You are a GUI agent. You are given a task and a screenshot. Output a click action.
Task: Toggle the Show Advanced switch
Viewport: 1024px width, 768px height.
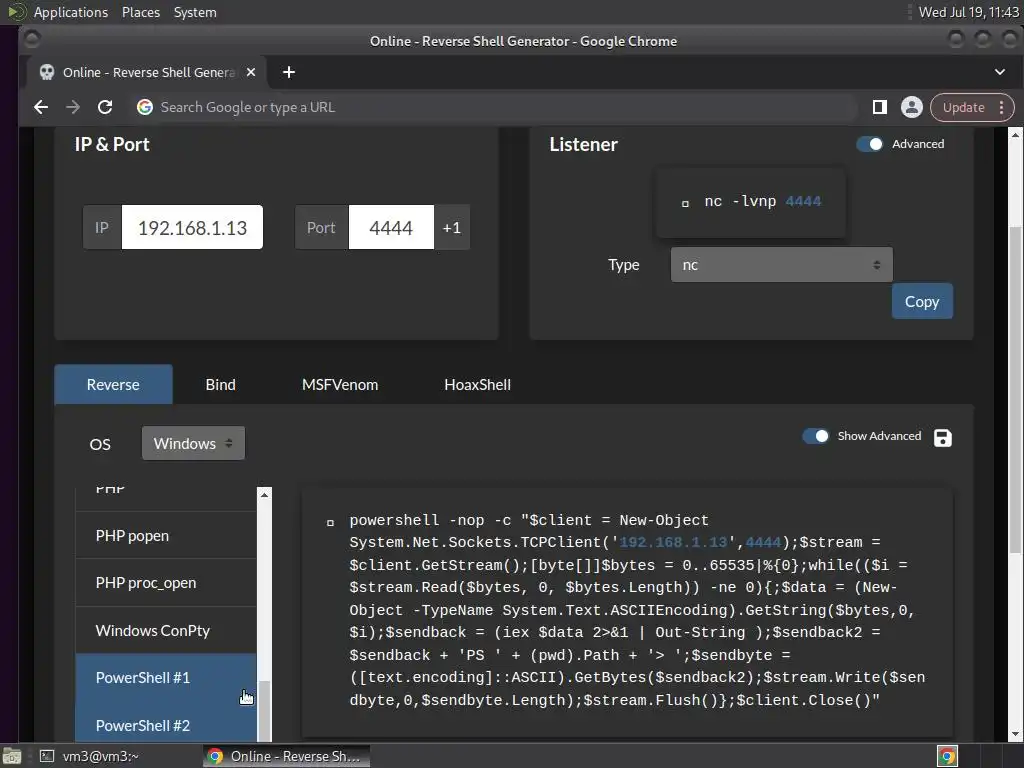tap(816, 436)
